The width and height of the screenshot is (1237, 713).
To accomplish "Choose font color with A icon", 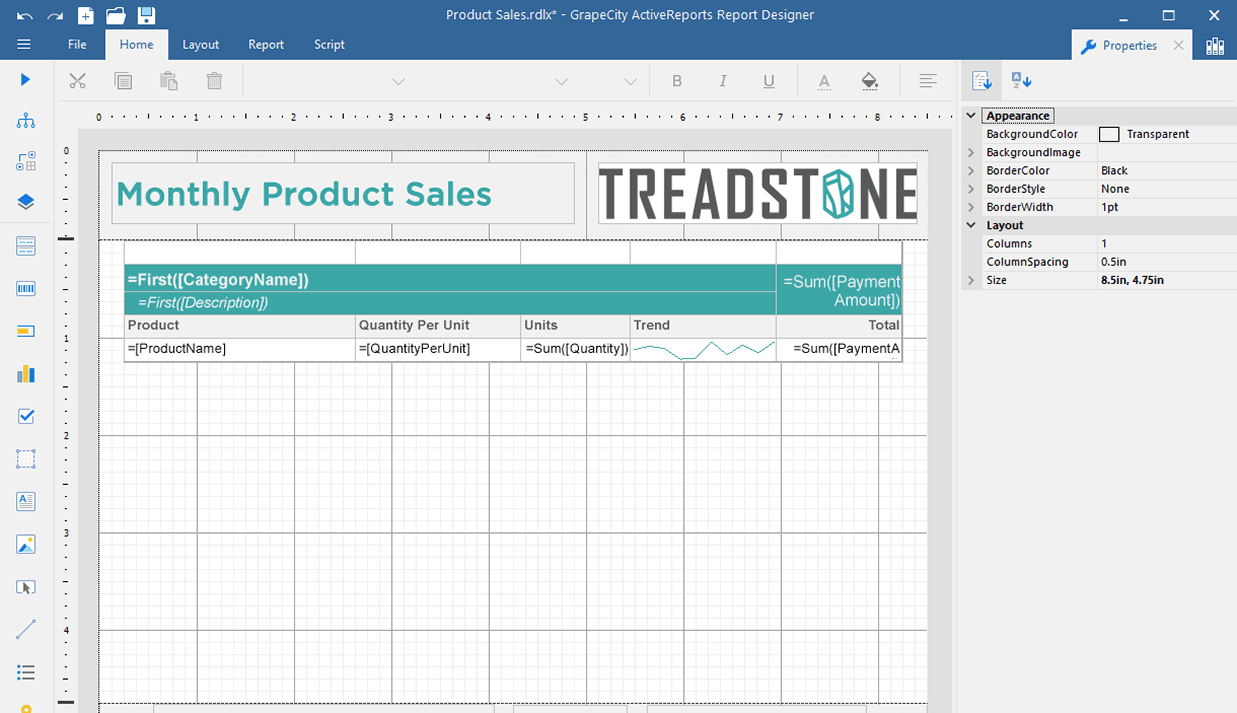I will coord(824,81).
